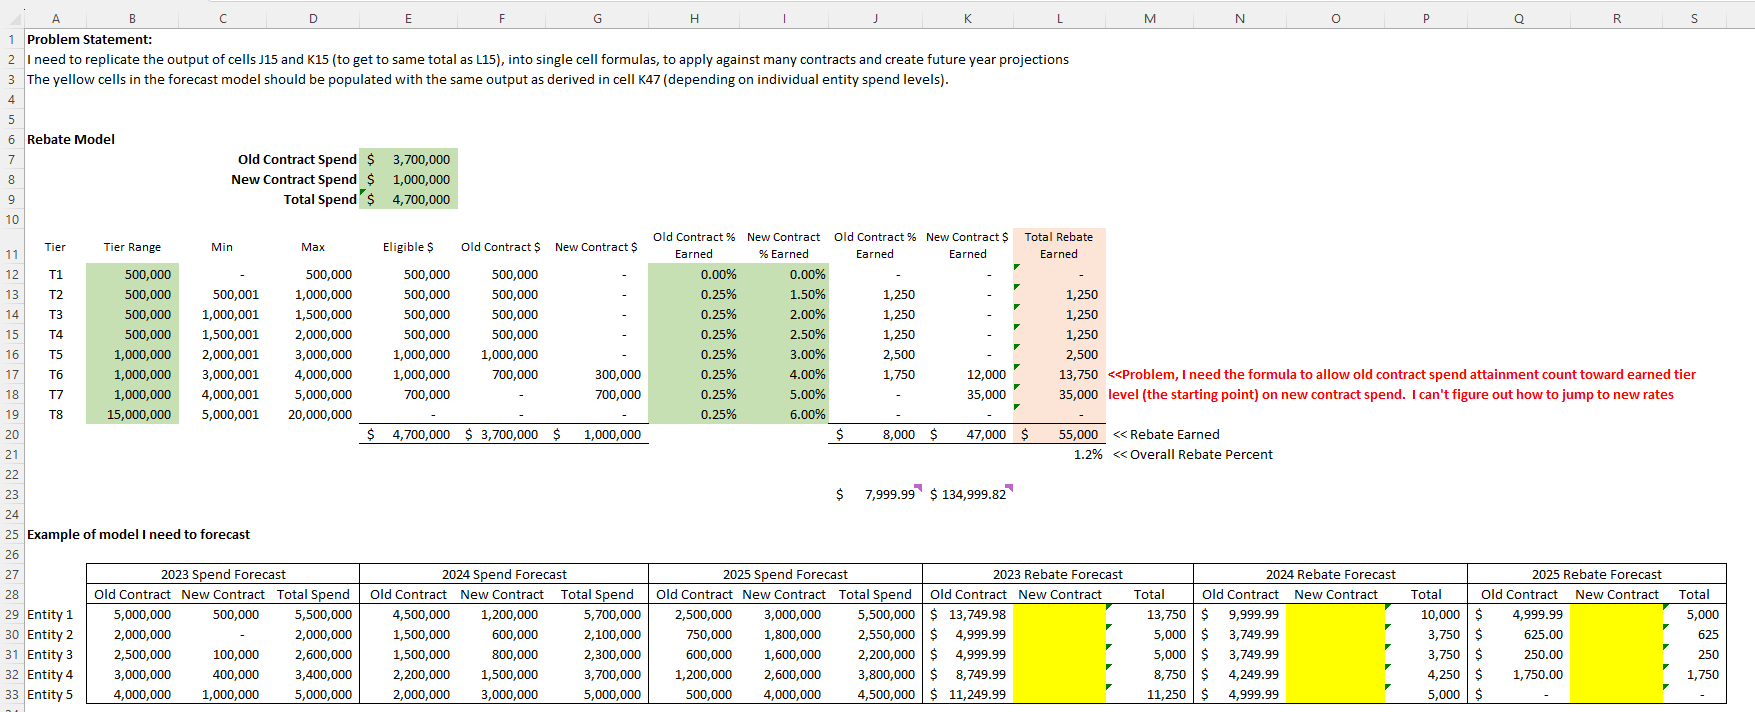Select the T8 tier cell
1755x712 pixels.
click(56, 414)
